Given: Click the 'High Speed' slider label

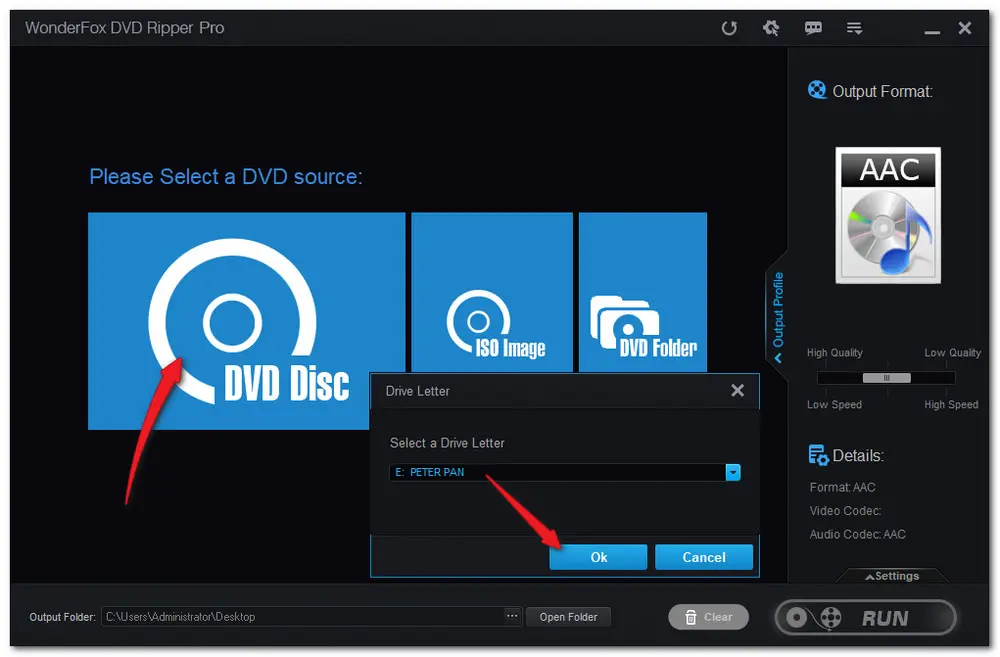Looking at the screenshot, I should tap(951, 404).
